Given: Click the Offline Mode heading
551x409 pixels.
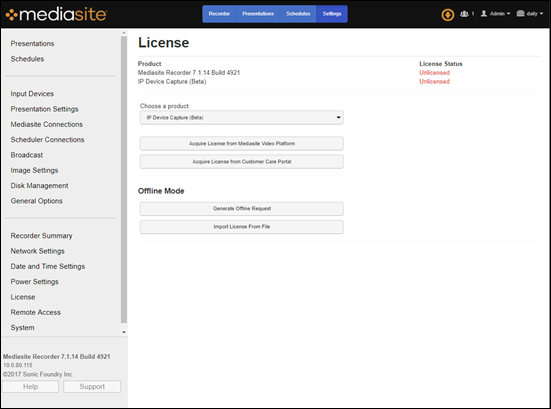Looking at the screenshot, I should coord(161,191).
